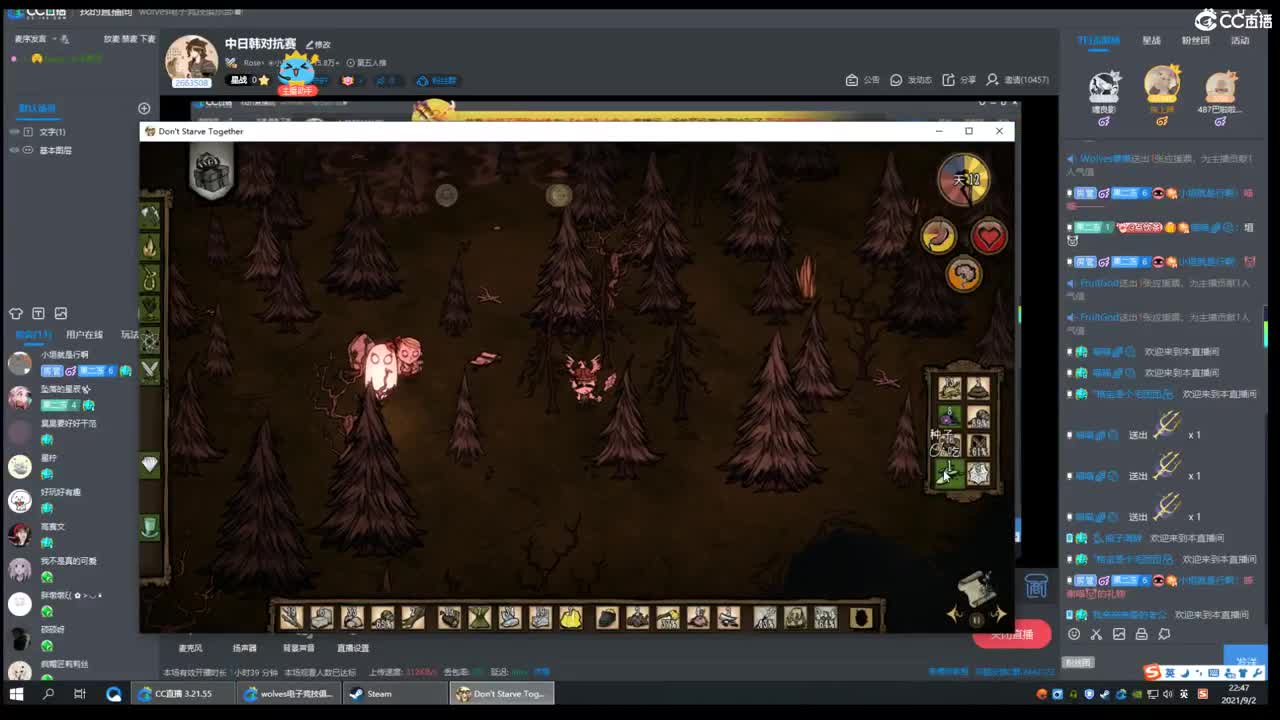Select the 用户在线 tab
The width and height of the screenshot is (1280, 720).
(x=84, y=335)
